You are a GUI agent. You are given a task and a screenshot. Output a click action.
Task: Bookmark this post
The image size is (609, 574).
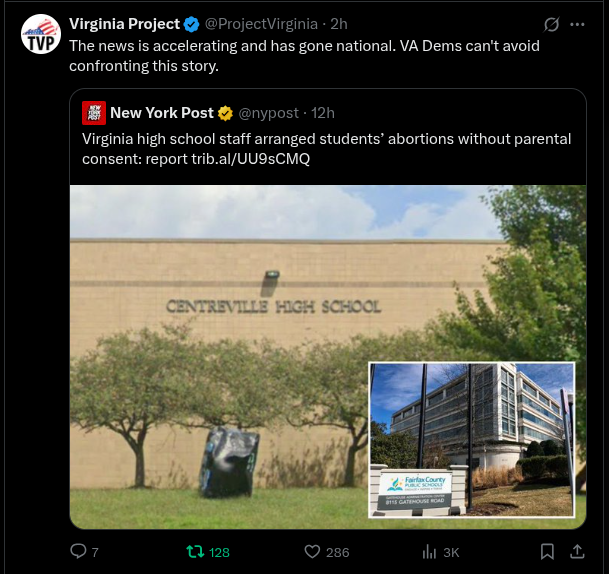point(547,551)
